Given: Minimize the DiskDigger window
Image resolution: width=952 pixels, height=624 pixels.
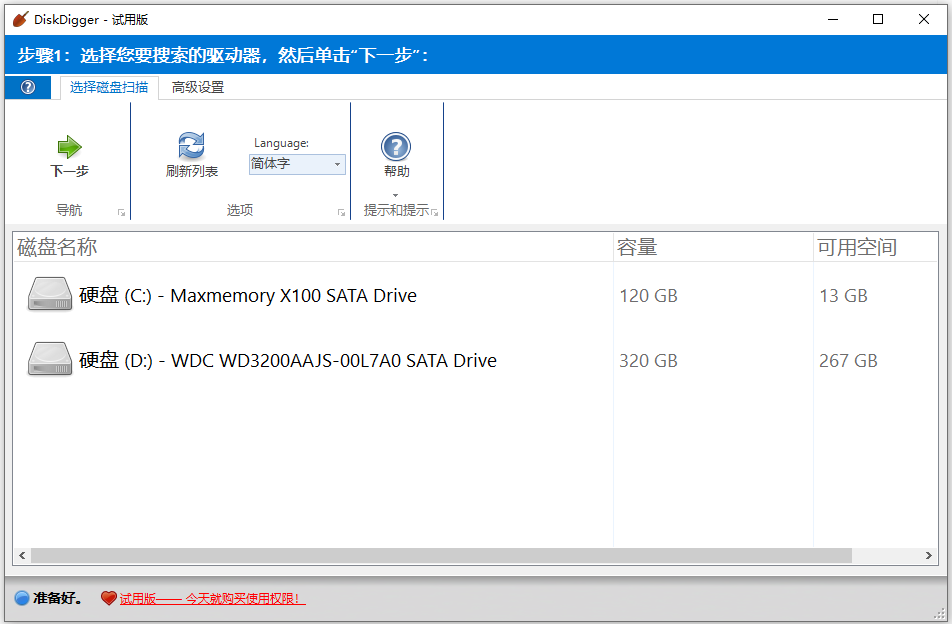Looking at the screenshot, I should point(833,19).
